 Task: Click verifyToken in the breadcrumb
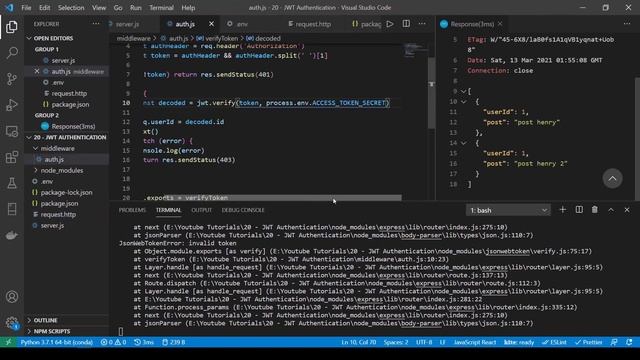click(x=222, y=38)
